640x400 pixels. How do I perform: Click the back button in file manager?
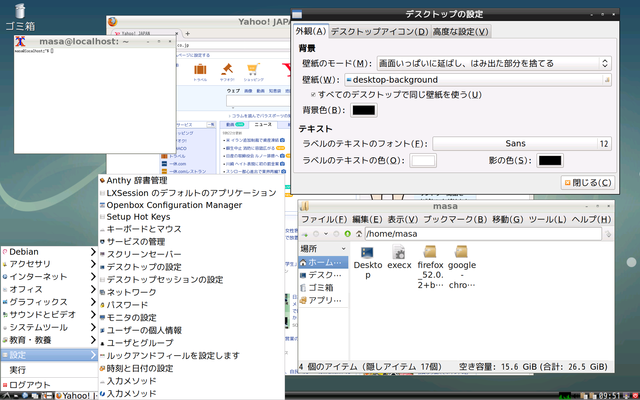316,234
